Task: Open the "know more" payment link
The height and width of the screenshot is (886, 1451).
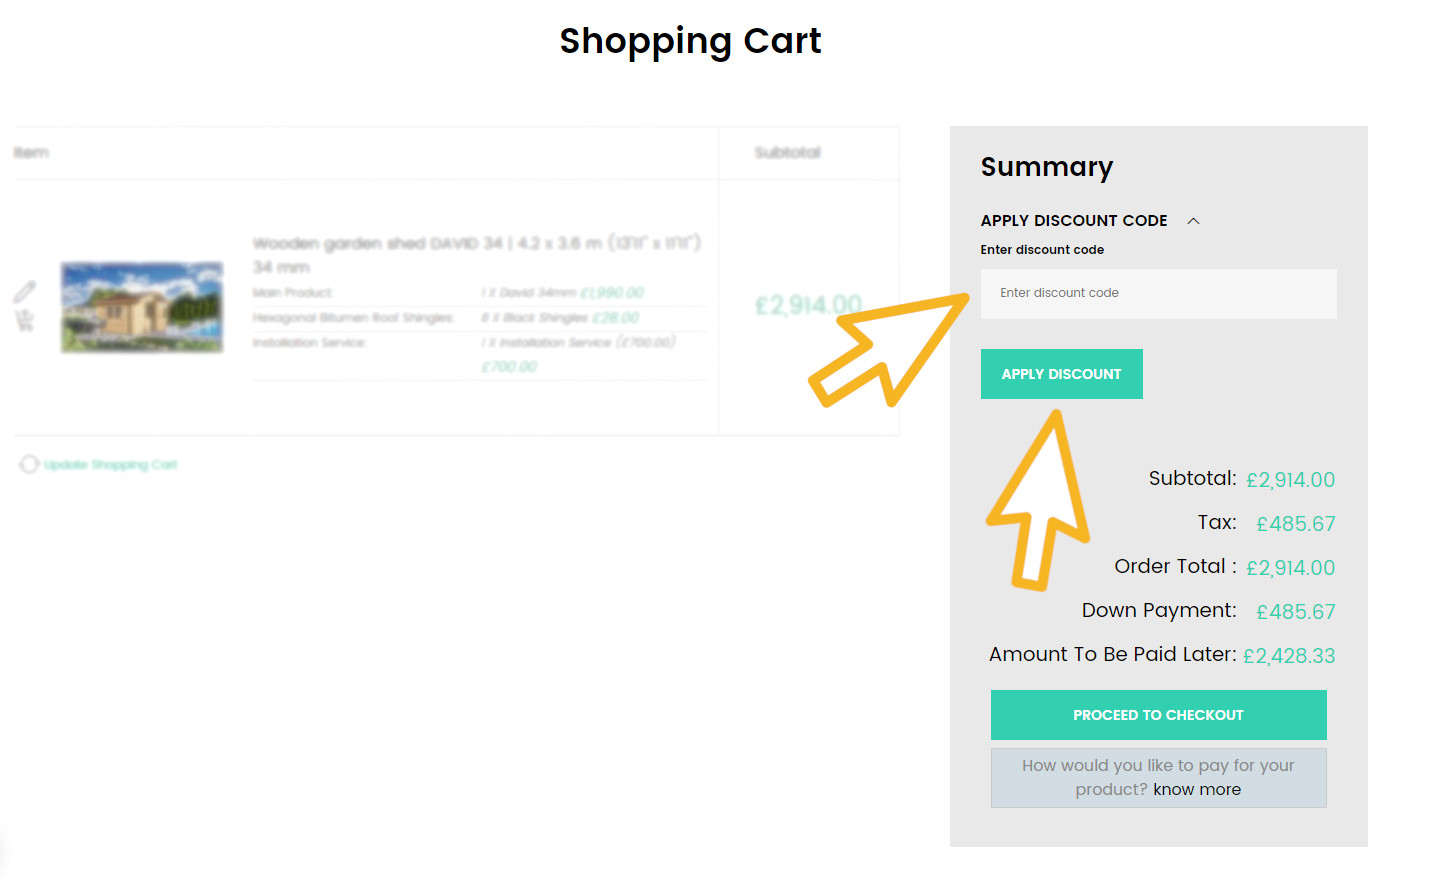Action: [1197, 790]
